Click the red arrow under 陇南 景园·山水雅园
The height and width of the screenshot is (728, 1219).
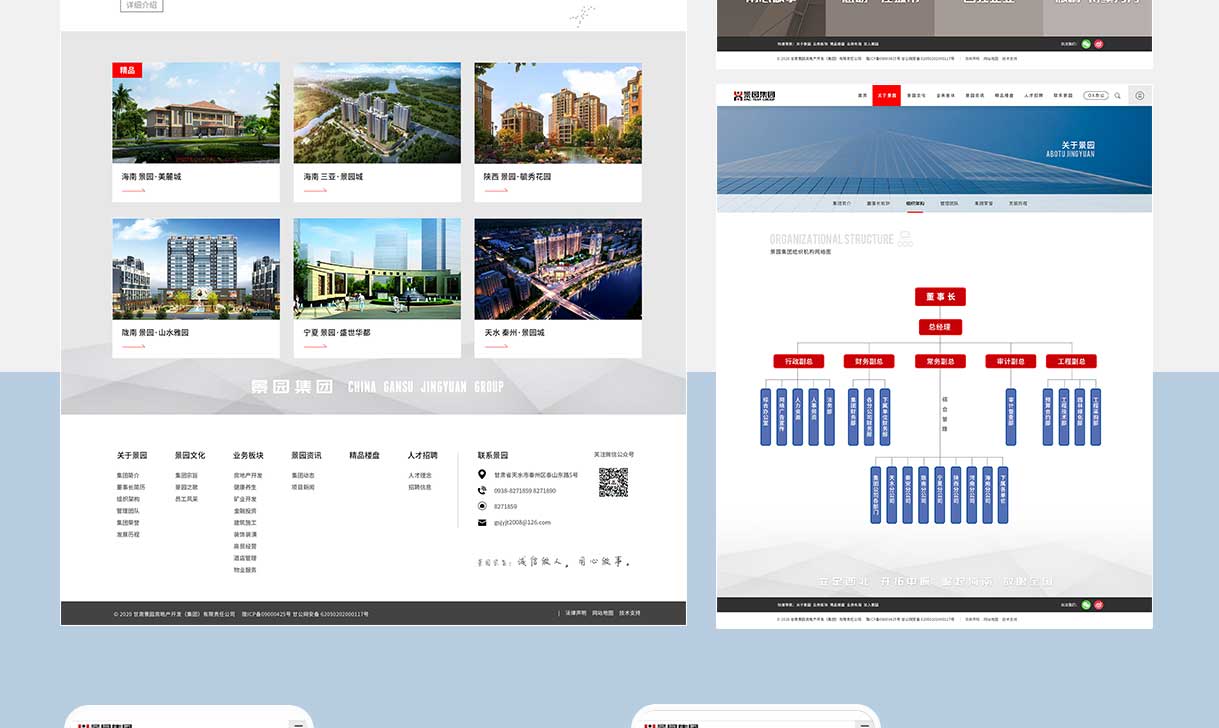coord(133,346)
